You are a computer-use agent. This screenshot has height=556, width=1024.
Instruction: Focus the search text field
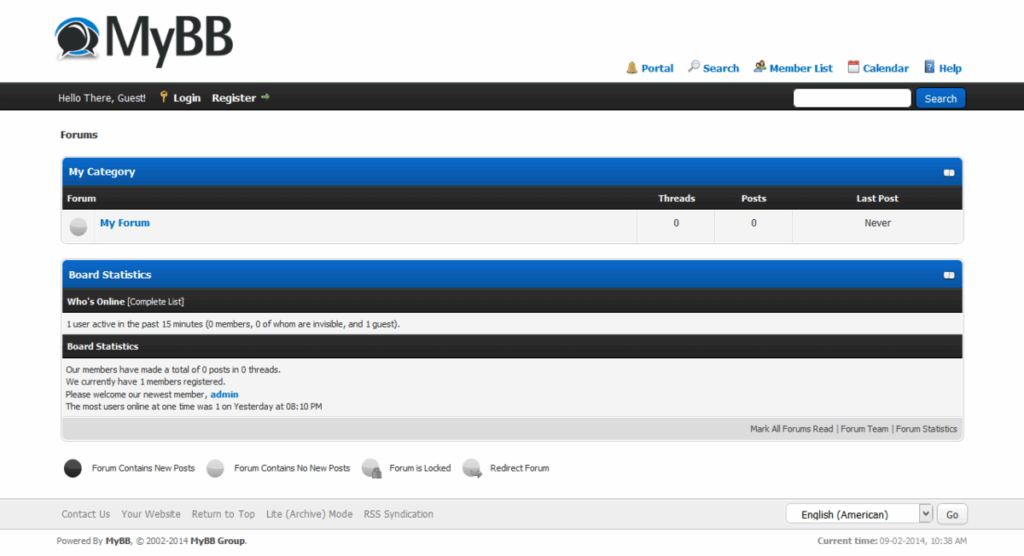click(852, 98)
